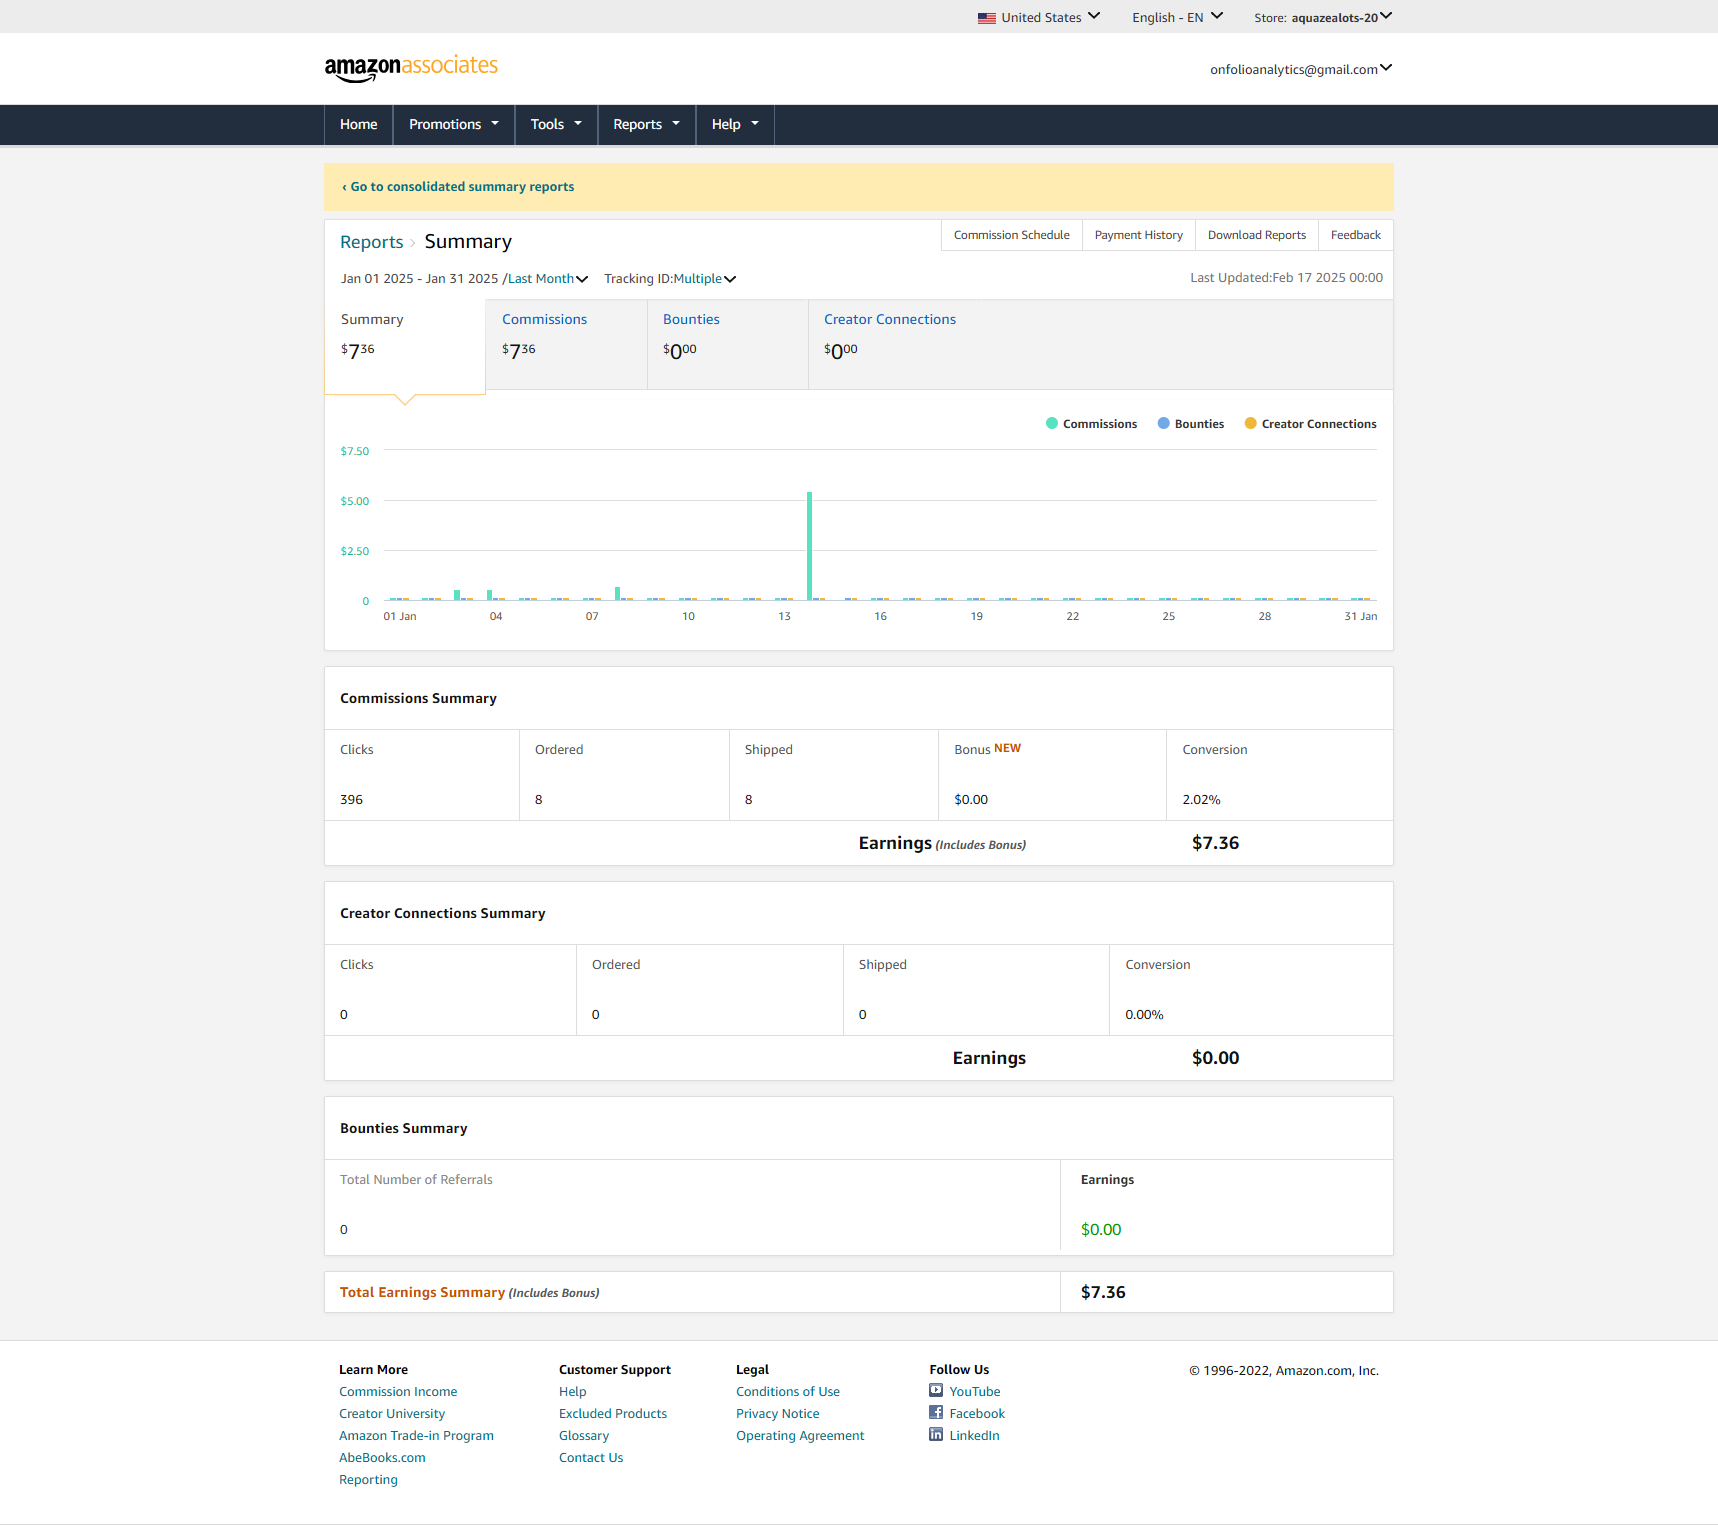Open the Glossary link

(584, 1435)
